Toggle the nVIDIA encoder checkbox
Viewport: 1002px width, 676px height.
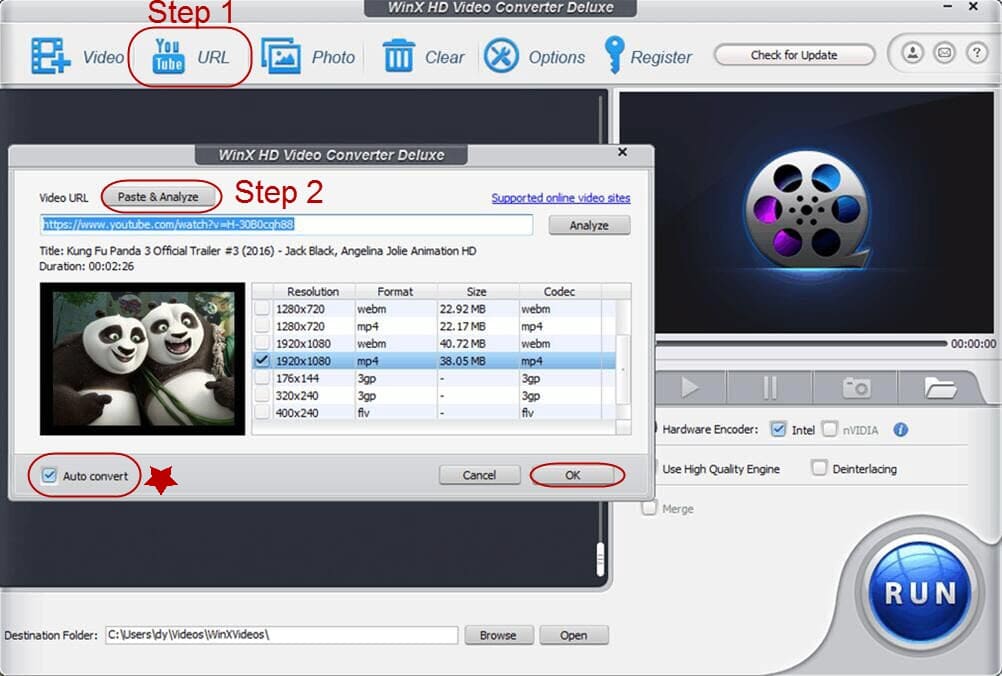pyautogui.click(x=829, y=429)
